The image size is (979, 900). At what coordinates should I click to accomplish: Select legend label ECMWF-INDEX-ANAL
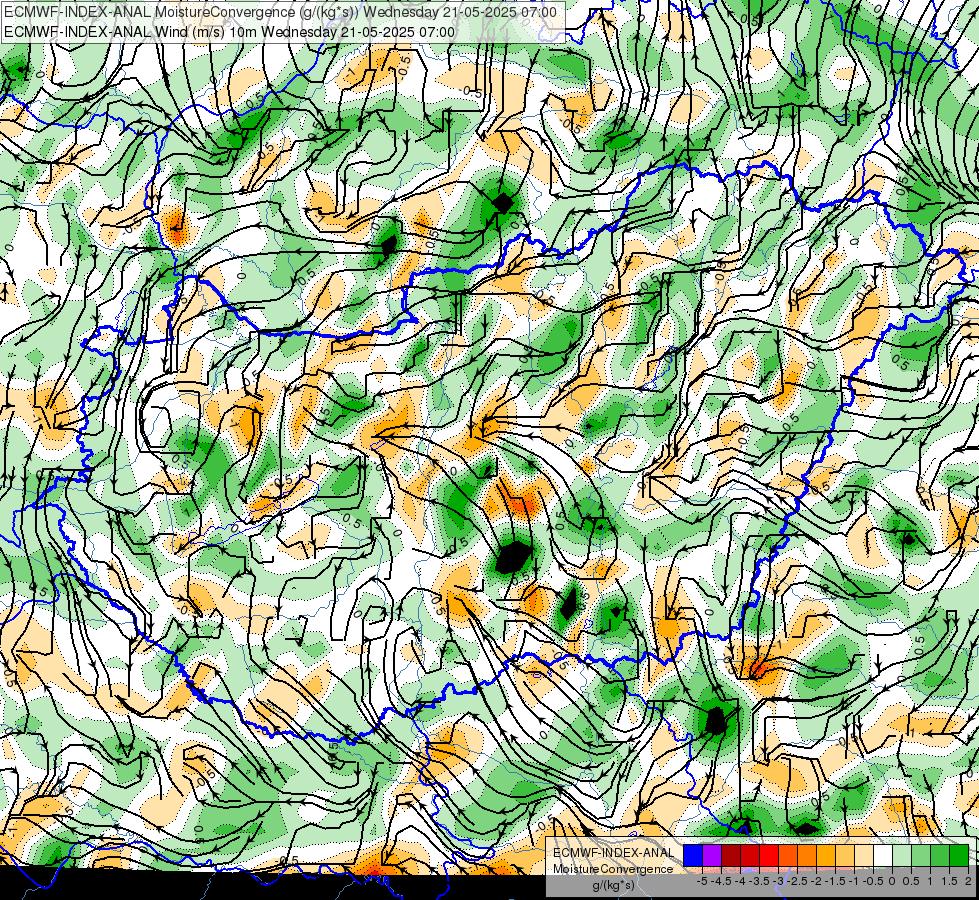tap(613, 853)
